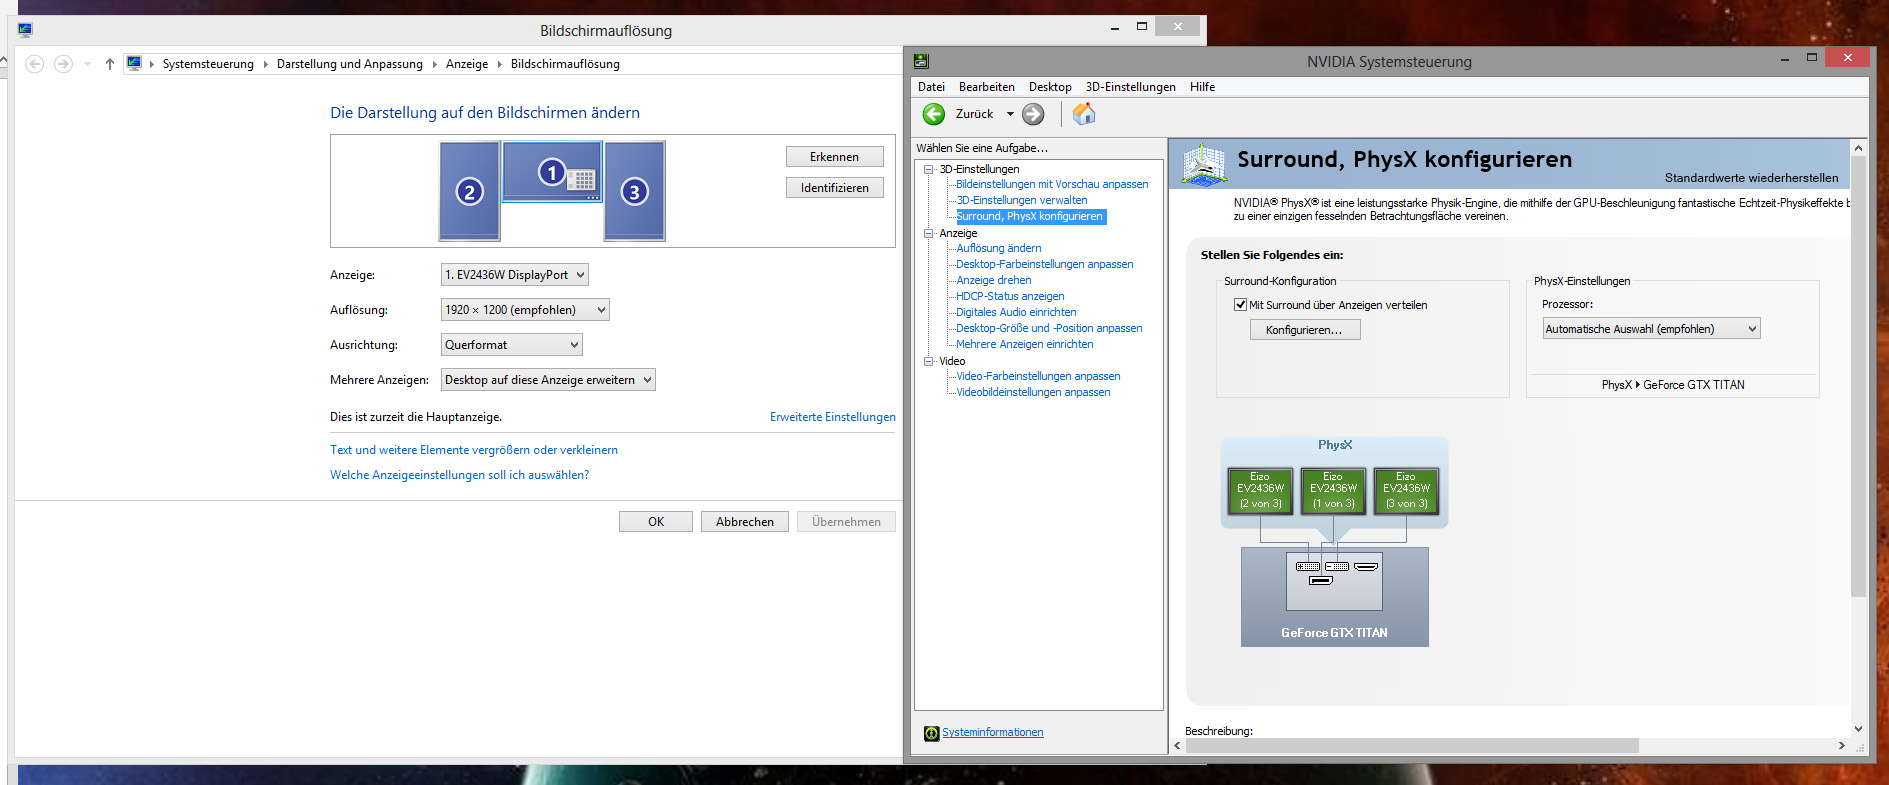Collapse the Anzeige tree node
This screenshot has width=1889, height=785.
(929, 233)
